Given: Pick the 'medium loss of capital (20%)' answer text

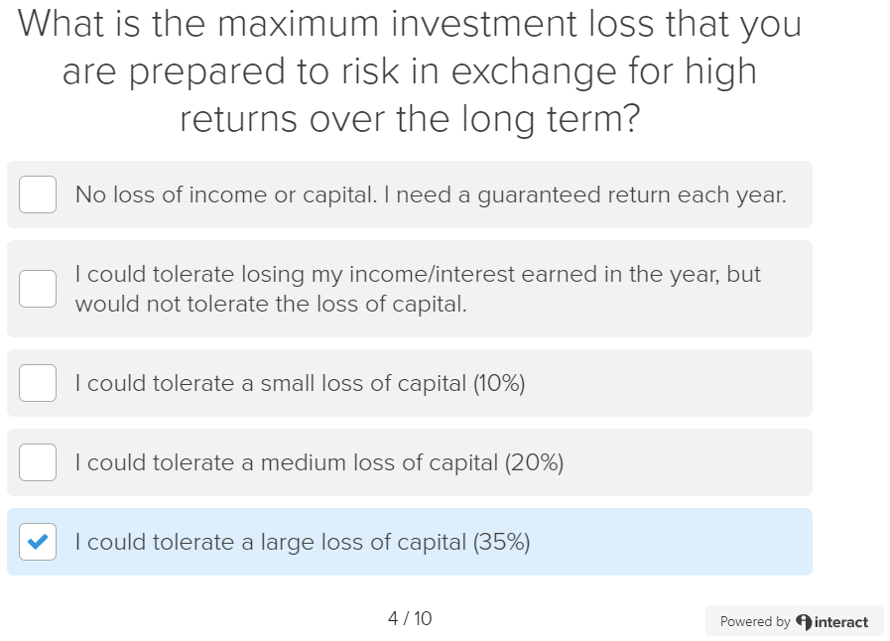Looking at the screenshot, I should (320, 463).
